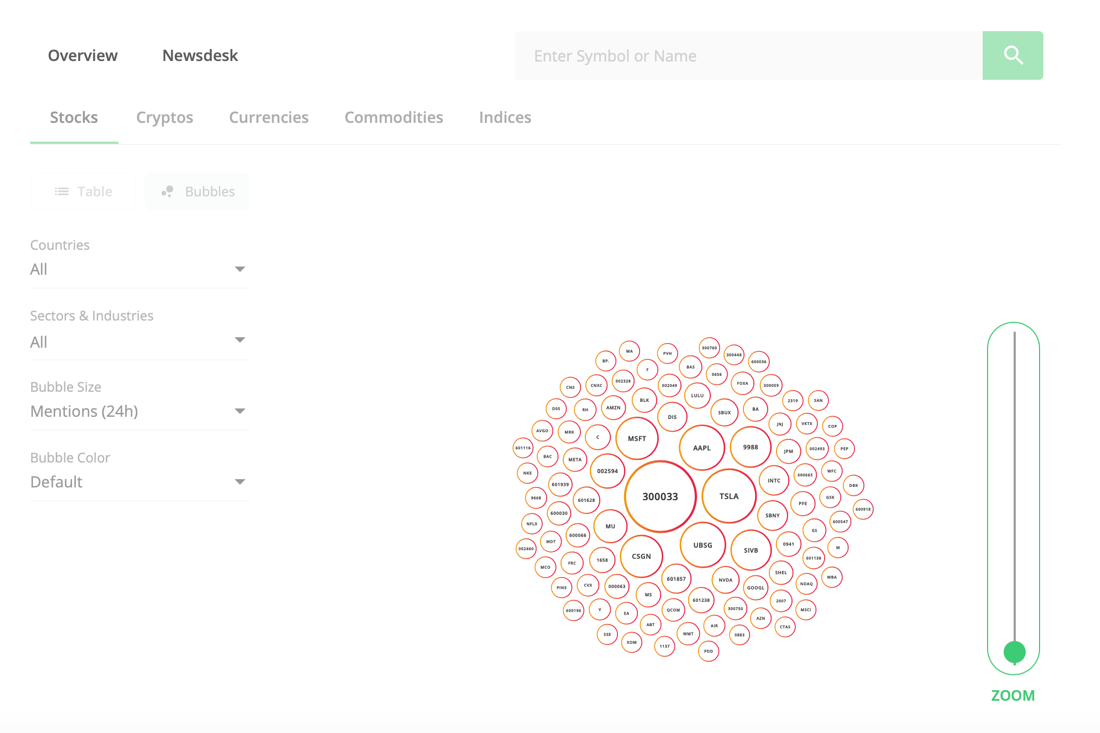Select the META bubble

coord(575,459)
